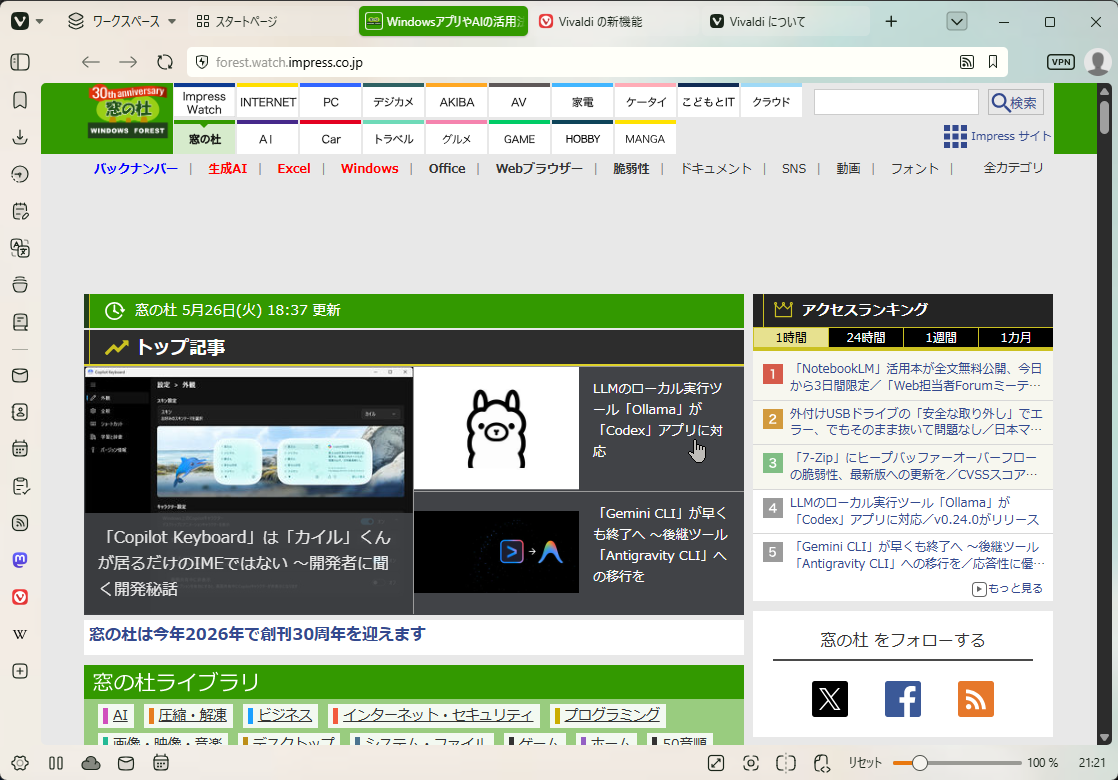The width and height of the screenshot is (1118, 780).
Task: Open a new tab with plus button
Action: point(891,21)
